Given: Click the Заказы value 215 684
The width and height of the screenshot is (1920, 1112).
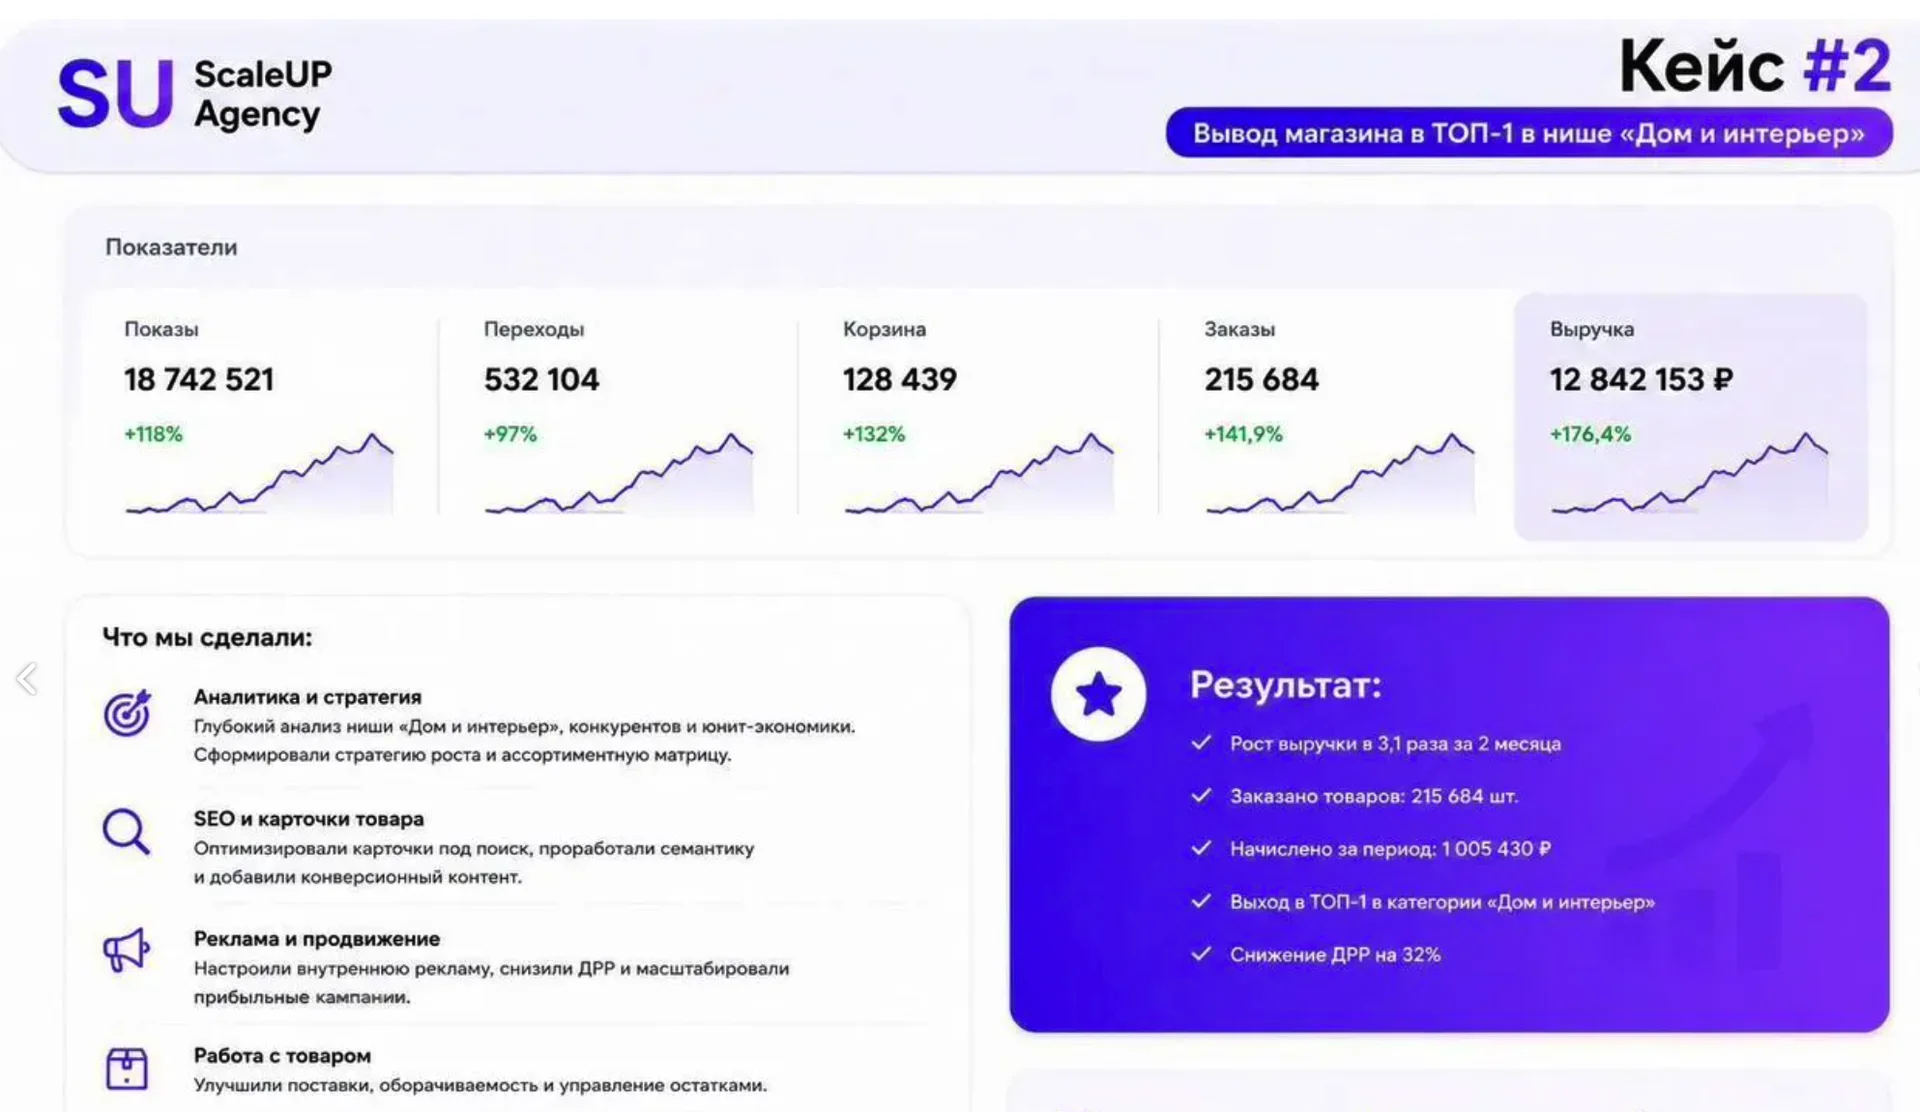Looking at the screenshot, I should (x=1261, y=380).
